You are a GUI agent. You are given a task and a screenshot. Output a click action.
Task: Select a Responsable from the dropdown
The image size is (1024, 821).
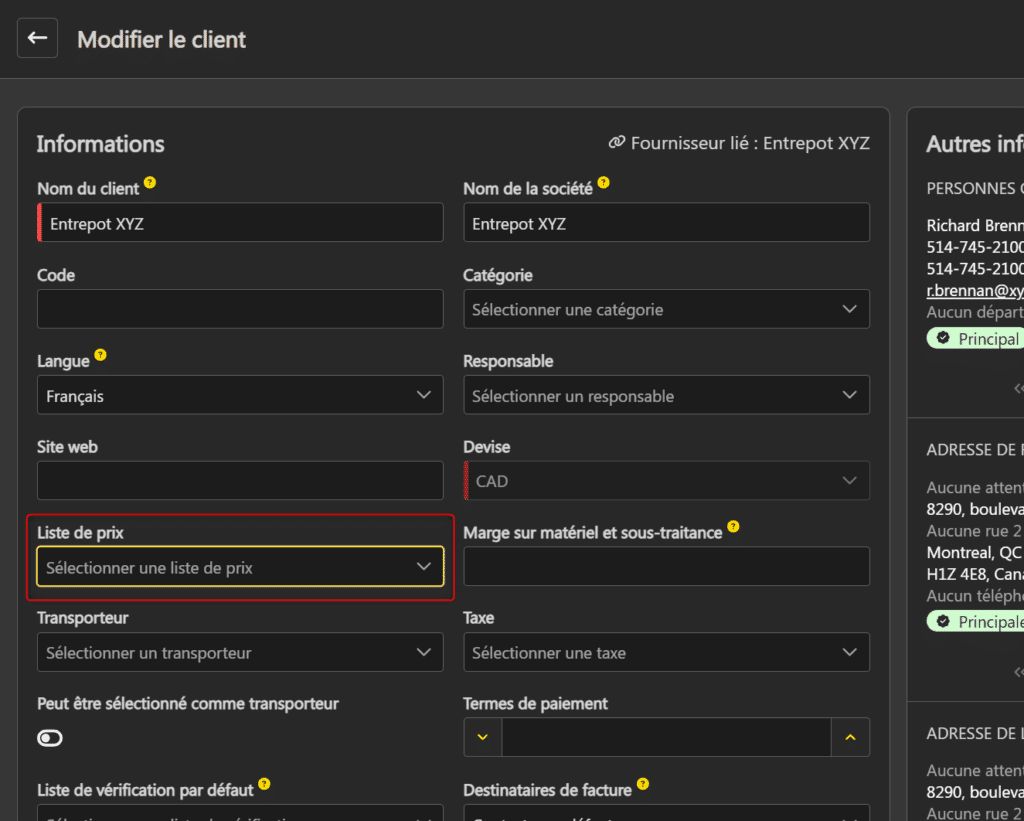coord(666,396)
